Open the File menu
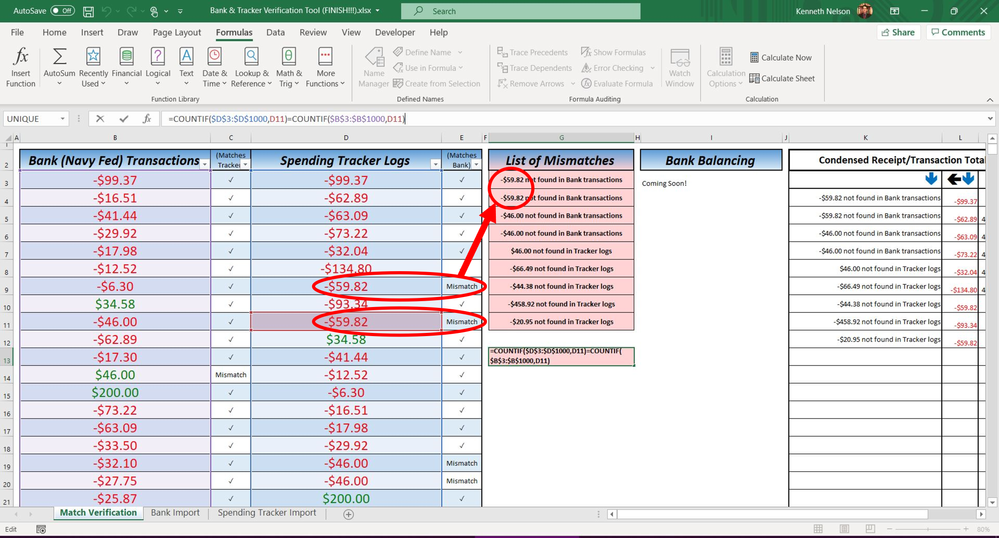 17,33
